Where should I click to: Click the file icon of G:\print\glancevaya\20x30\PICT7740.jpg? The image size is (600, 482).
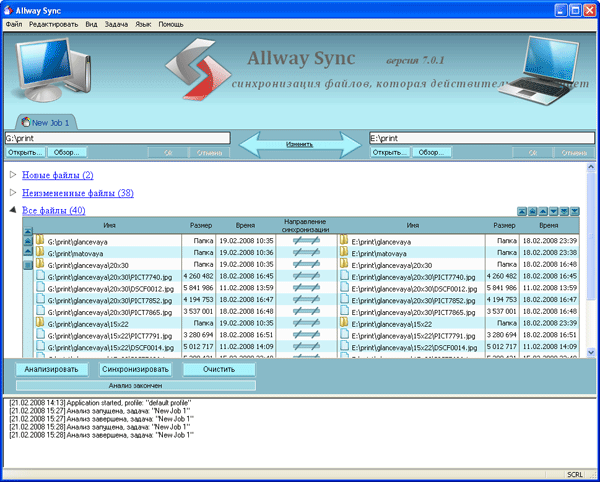pos(40,276)
